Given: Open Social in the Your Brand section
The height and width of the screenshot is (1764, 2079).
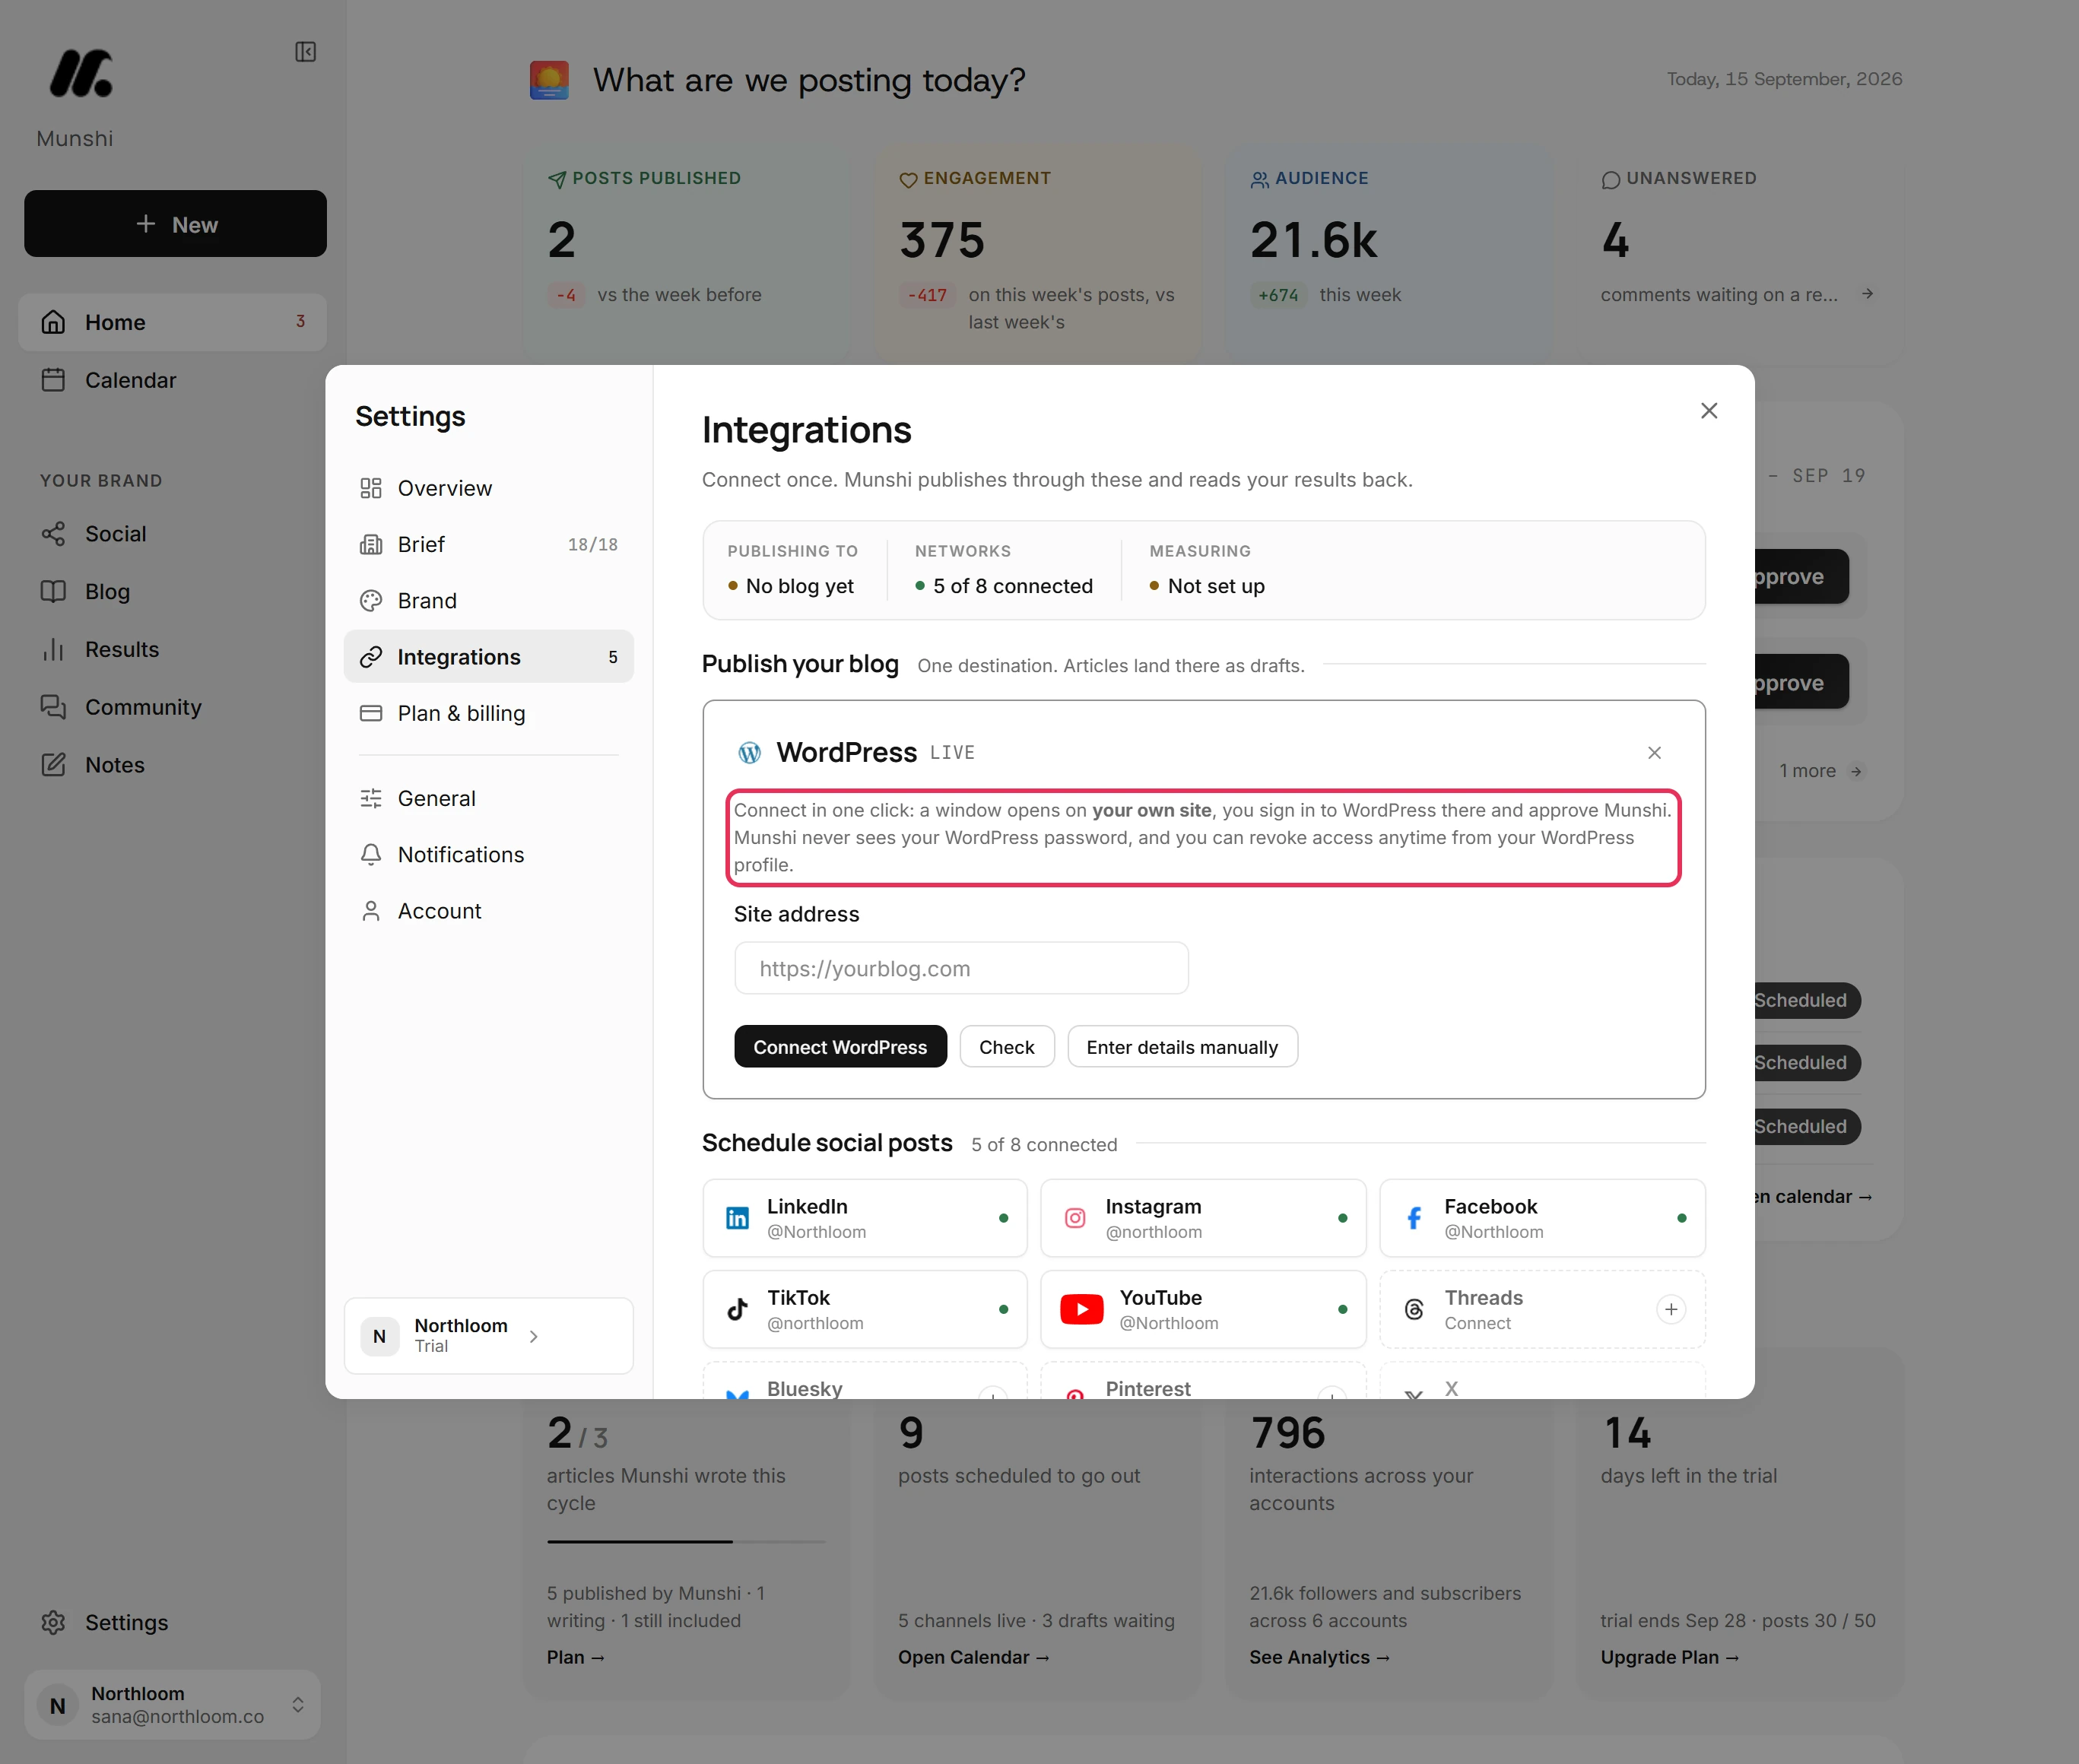Looking at the screenshot, I should [172, 534].
